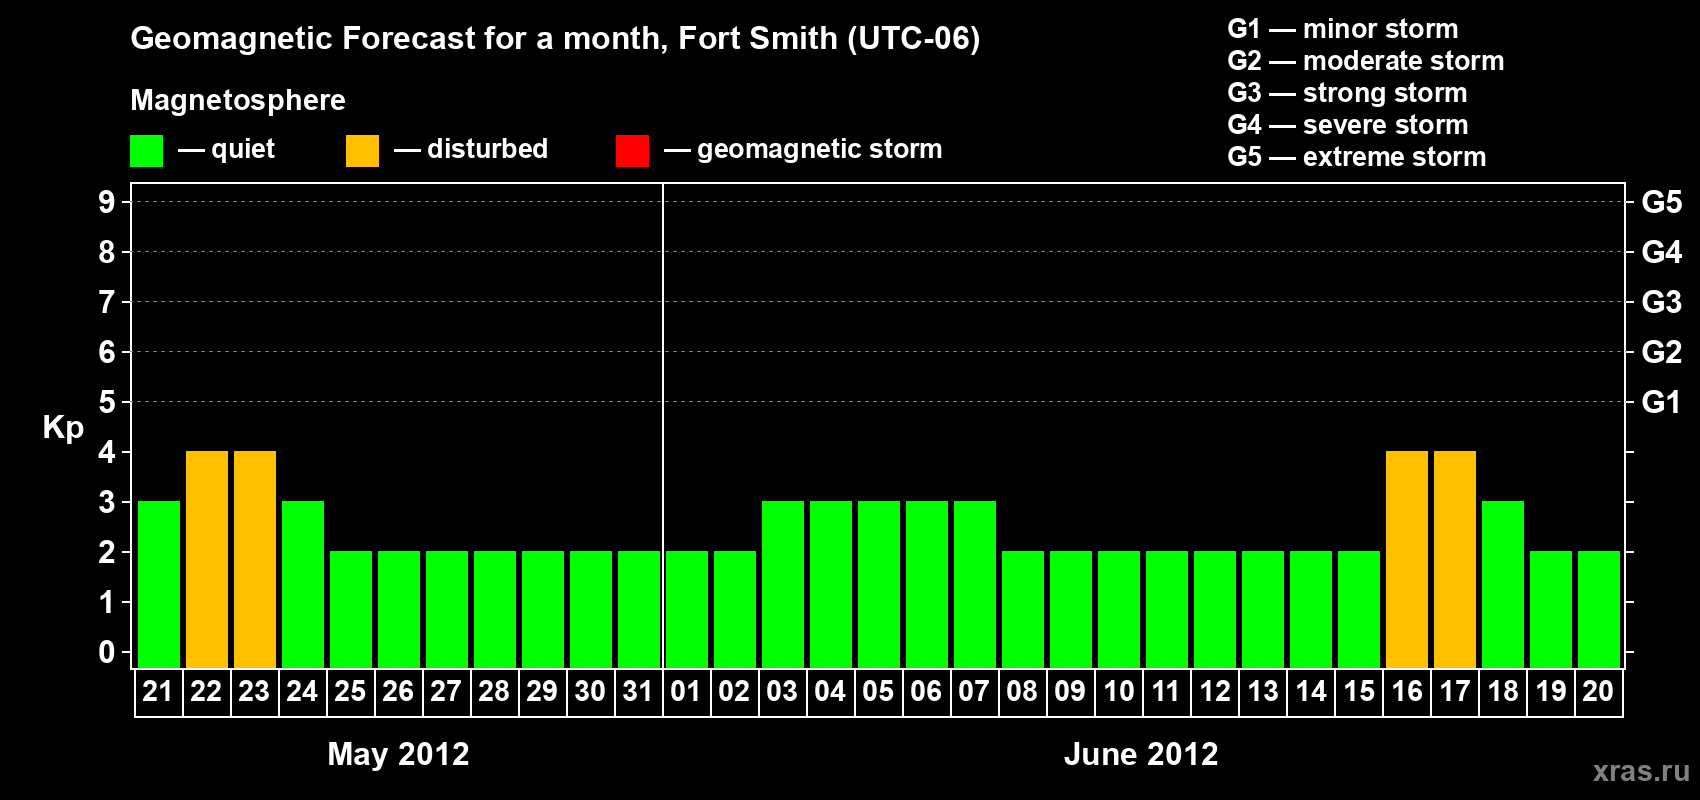
Task: Select the green bar for May 21
Action: click(x=159, y=584)
